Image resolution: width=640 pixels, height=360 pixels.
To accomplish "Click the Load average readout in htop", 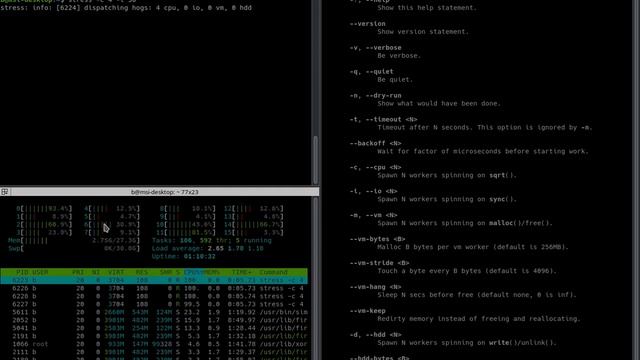I will click(x=207, y=249).
